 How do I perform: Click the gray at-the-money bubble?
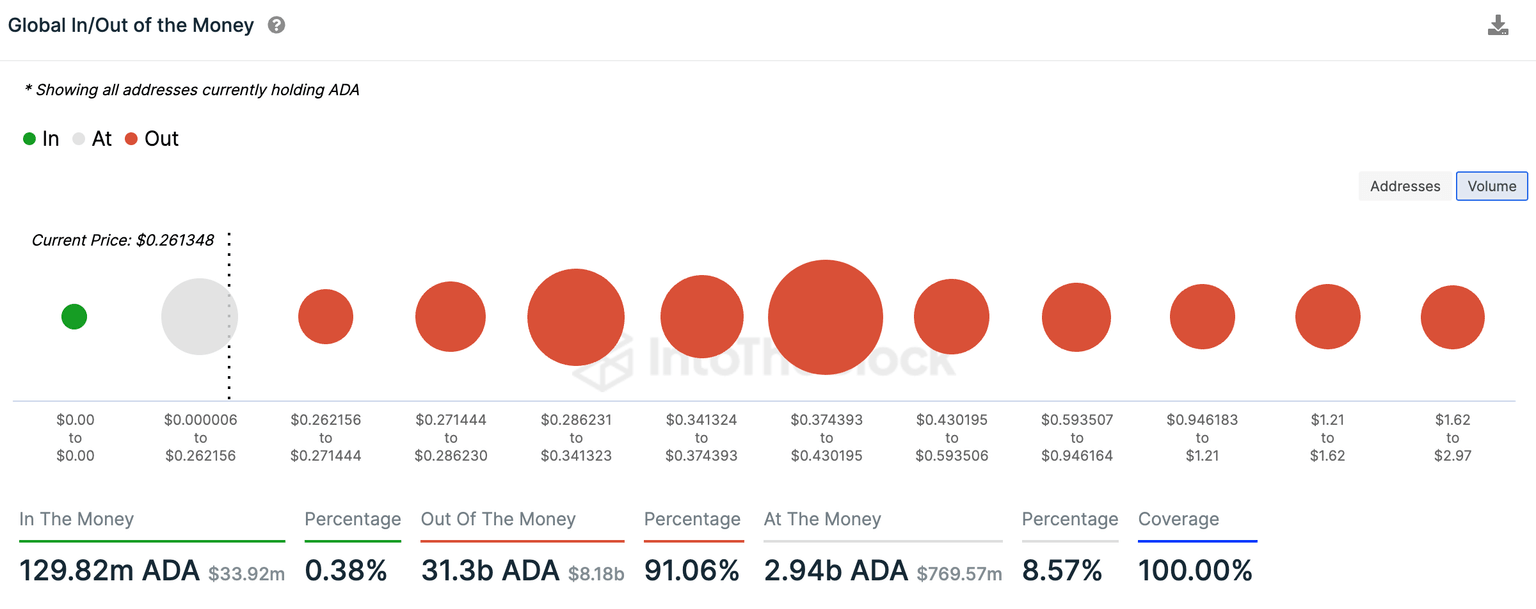[x=199, y=316]
